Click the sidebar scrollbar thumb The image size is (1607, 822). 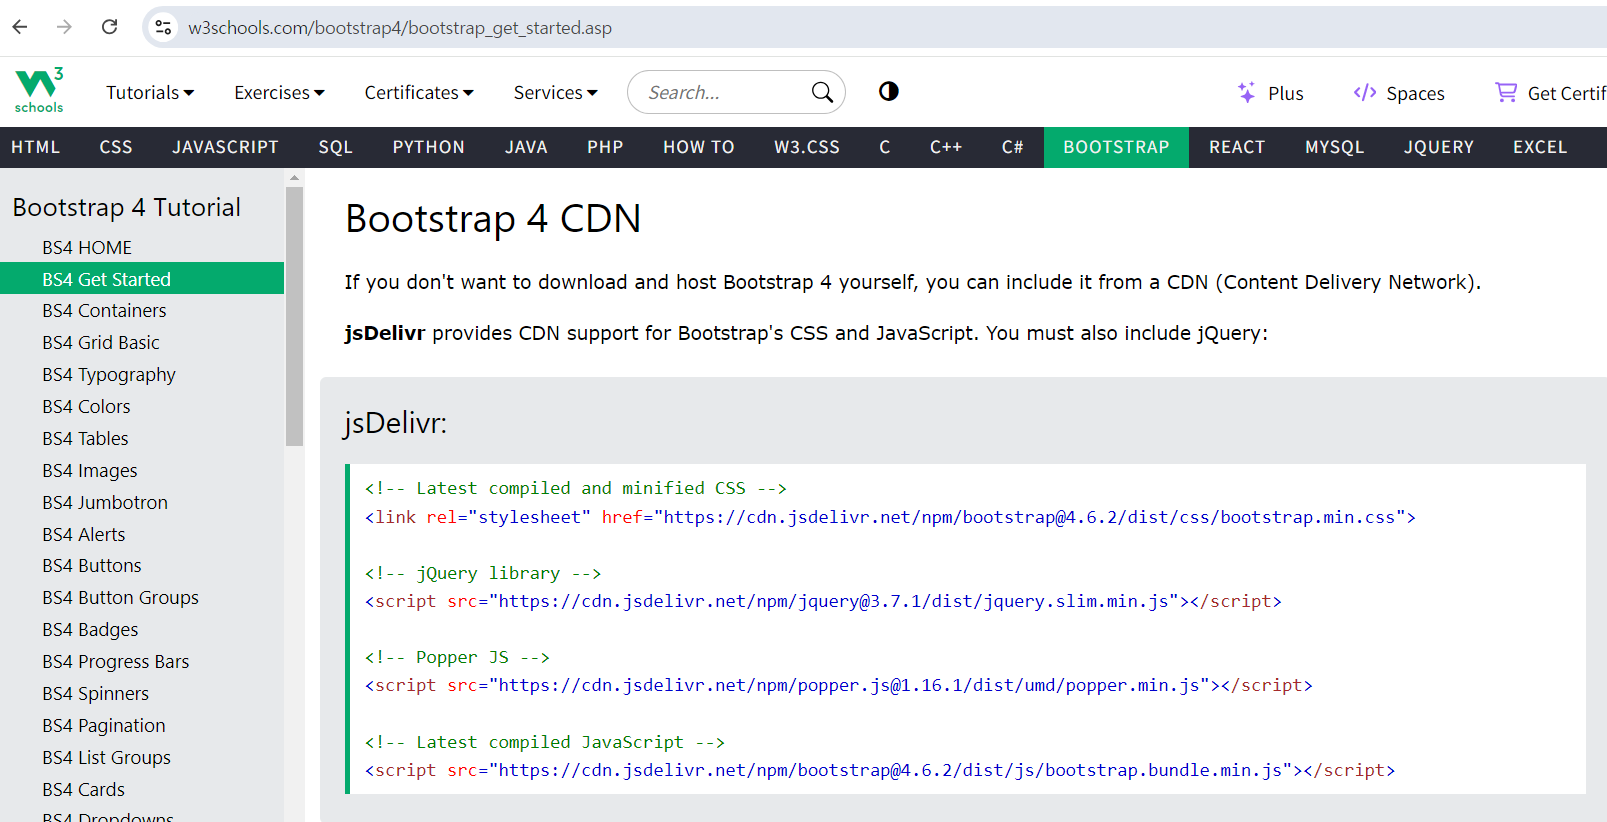click(x=294, y=316)
